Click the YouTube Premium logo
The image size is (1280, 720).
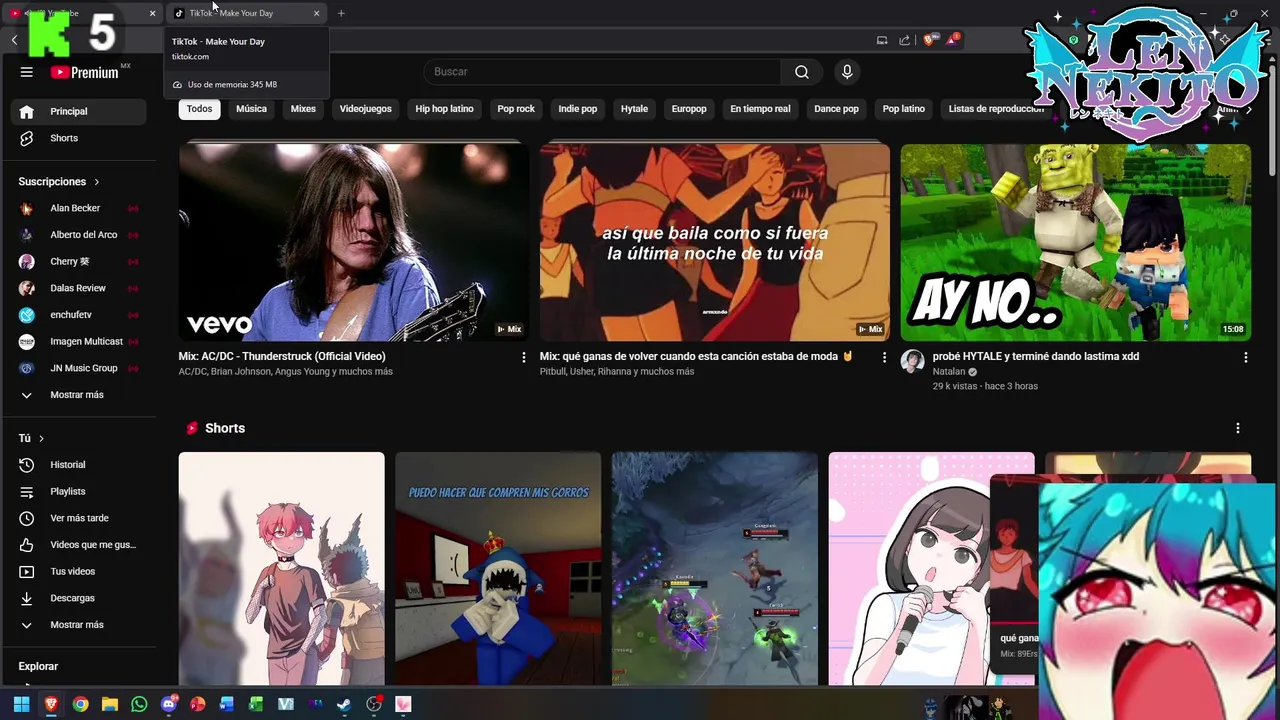(86, 72)
